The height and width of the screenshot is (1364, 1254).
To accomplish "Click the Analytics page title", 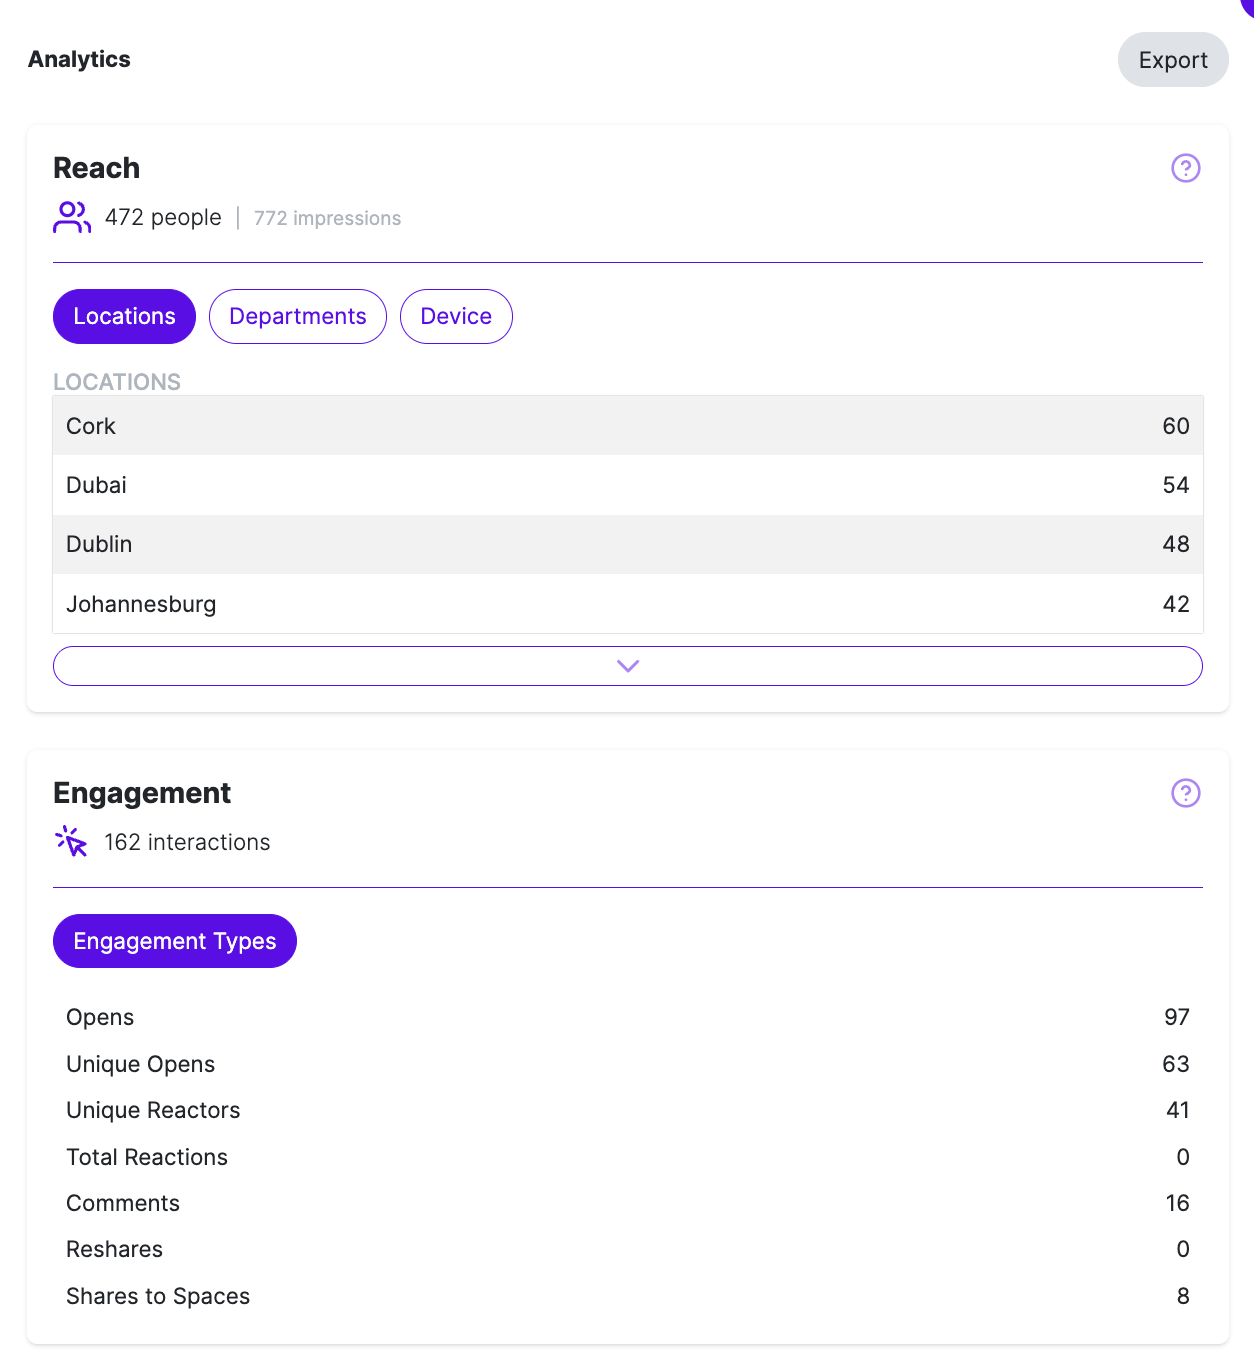I will coord(79,59).
